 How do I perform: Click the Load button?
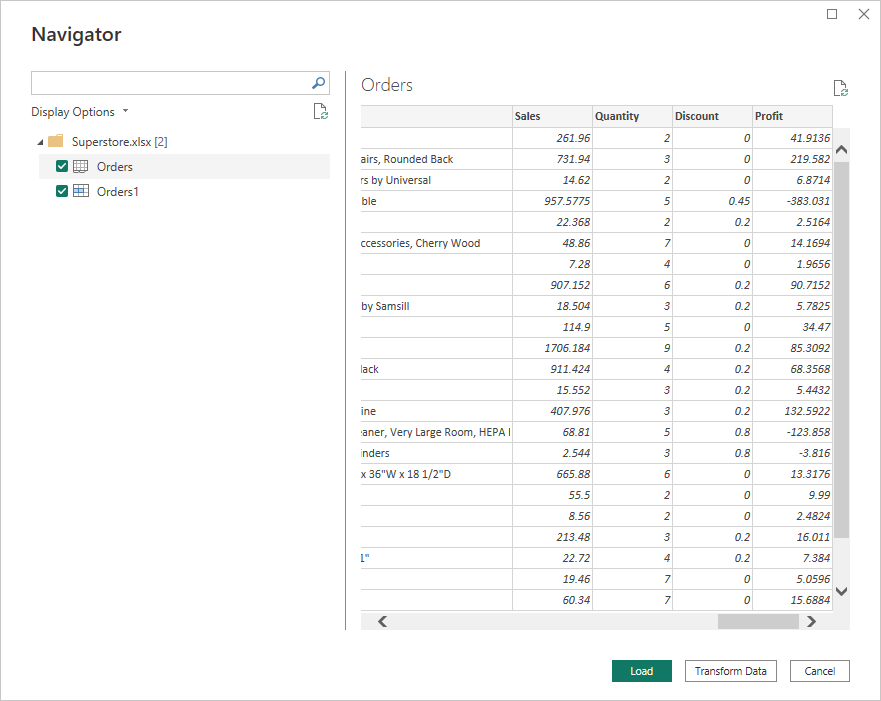click(642, 671)
